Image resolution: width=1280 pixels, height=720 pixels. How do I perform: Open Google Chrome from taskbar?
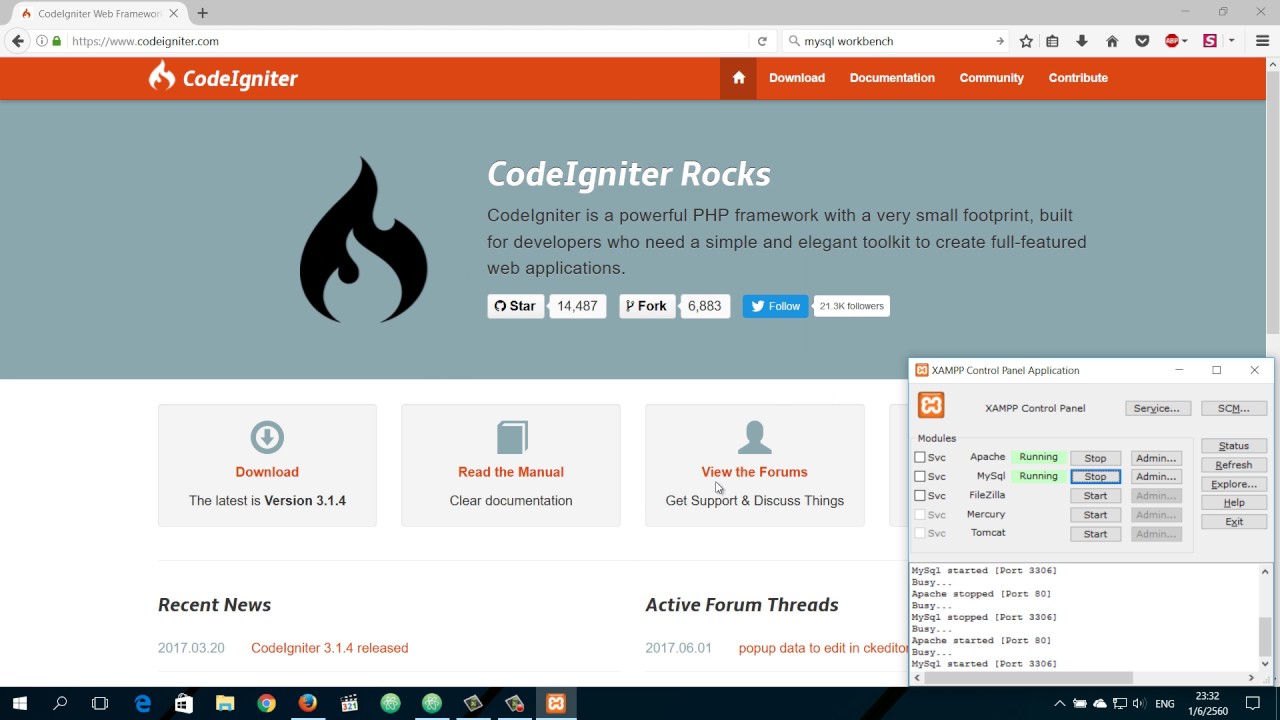(x=266, y=704)
